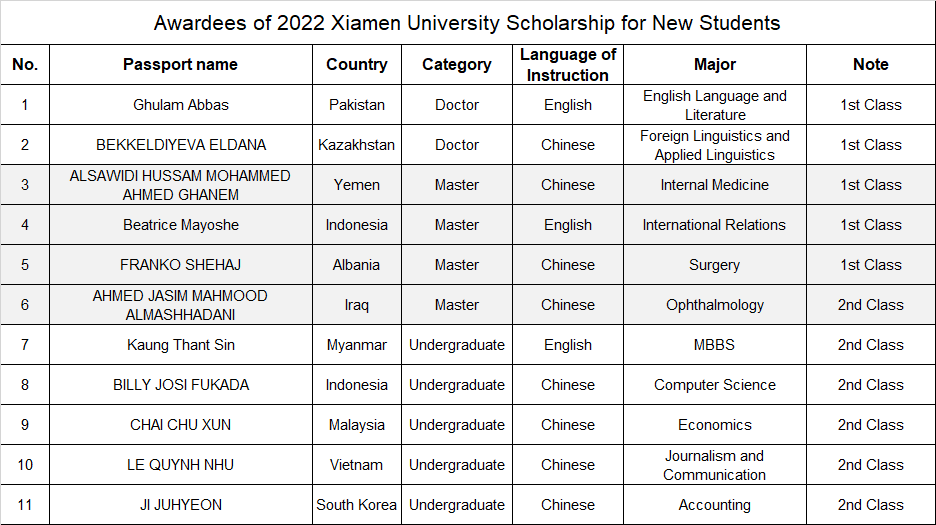Select the "LE QUYNH NHU" name cell

point(180,465)
